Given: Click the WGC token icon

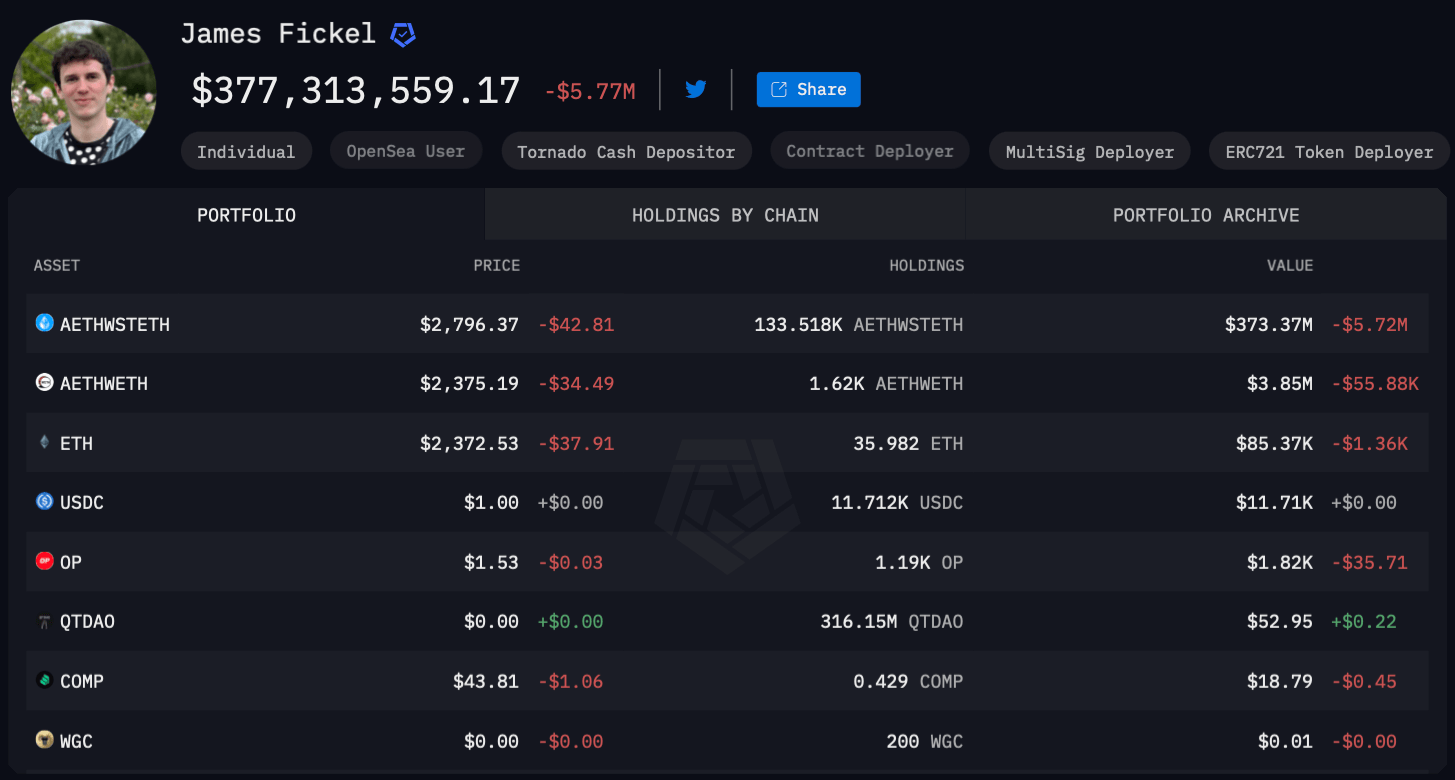Looking at the screenshot, I should coord(44,740).
